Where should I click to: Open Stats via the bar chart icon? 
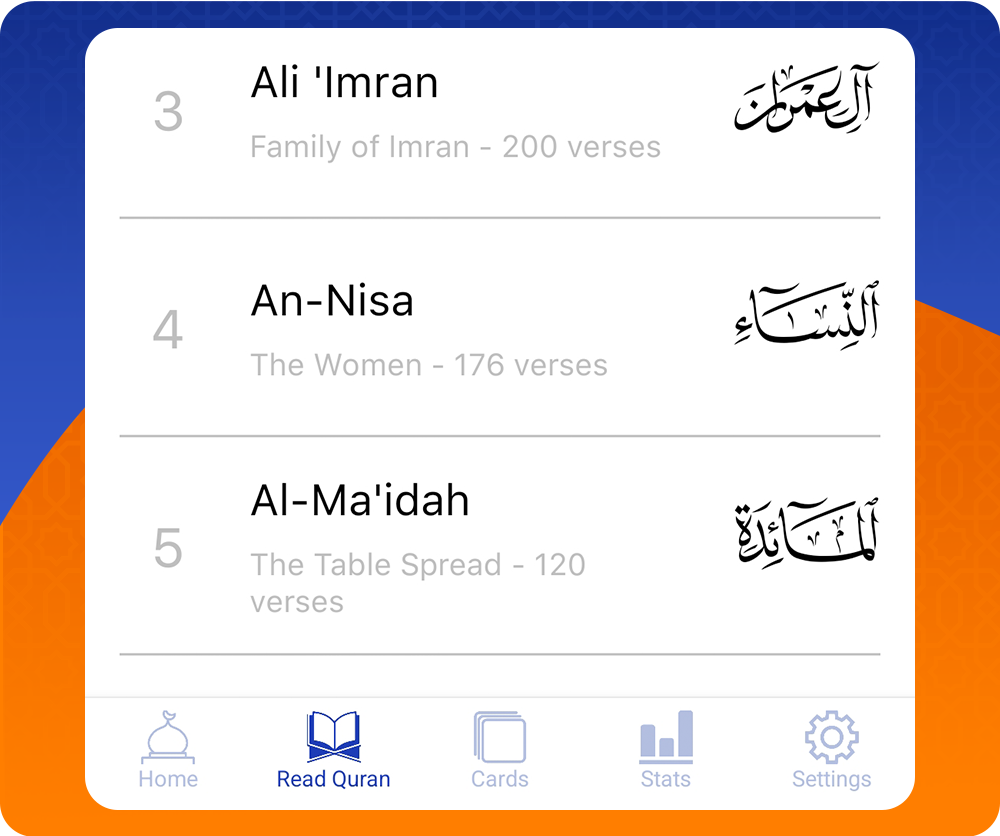coord(665,735)
